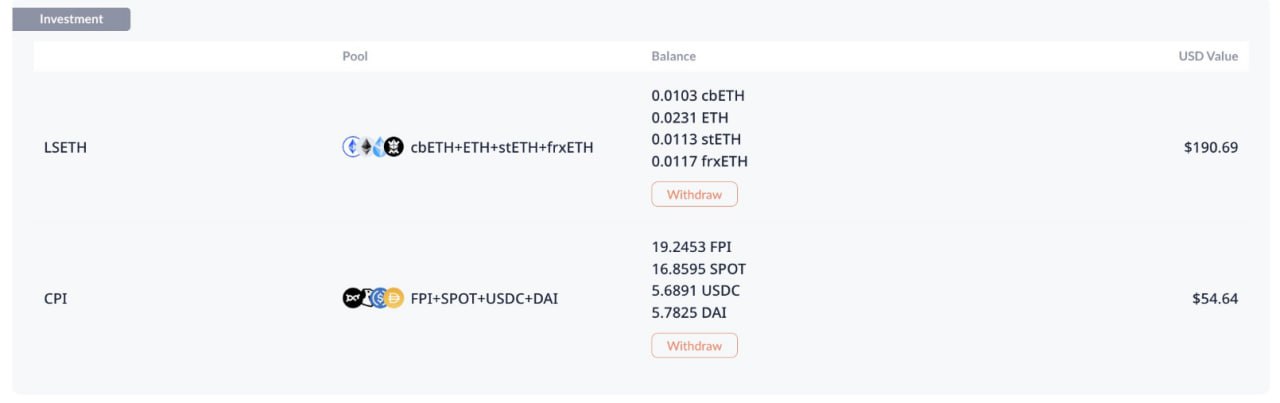Select the LSETH row name
The width and height of the screenshot is (1280, 403).
(66, 147)
